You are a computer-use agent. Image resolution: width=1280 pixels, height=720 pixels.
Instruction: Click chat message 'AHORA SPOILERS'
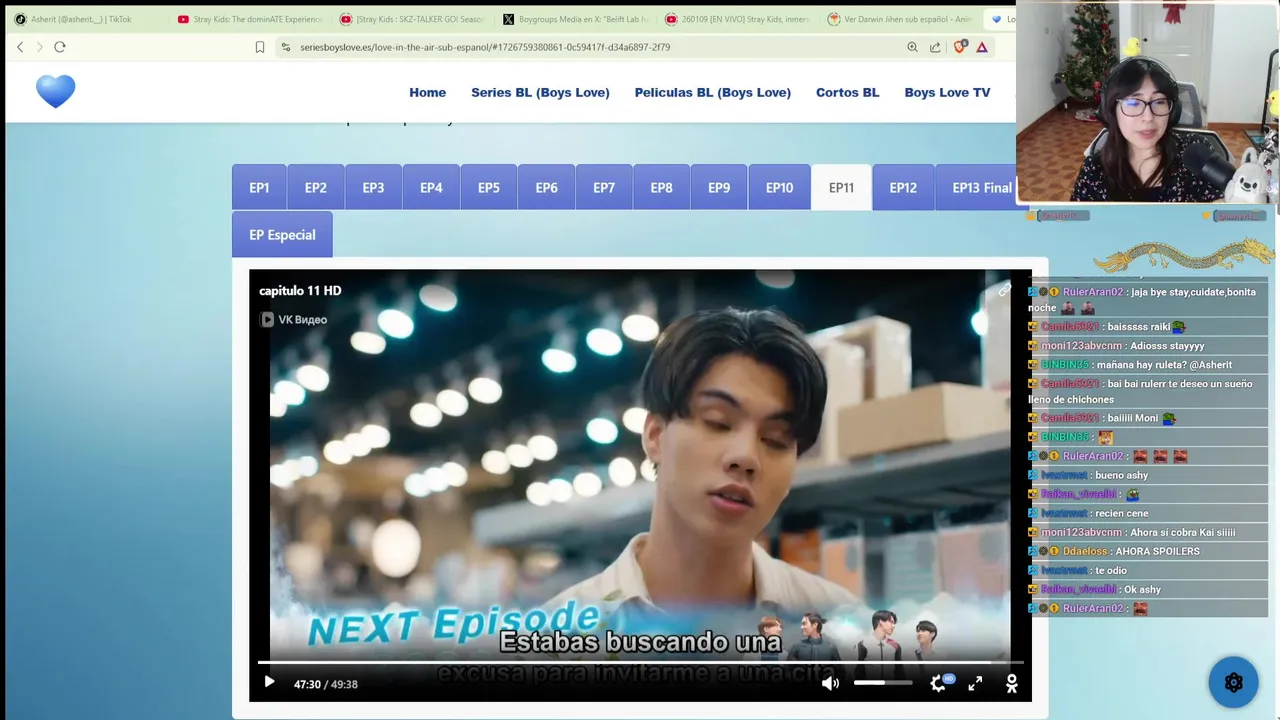(1157, 551)
